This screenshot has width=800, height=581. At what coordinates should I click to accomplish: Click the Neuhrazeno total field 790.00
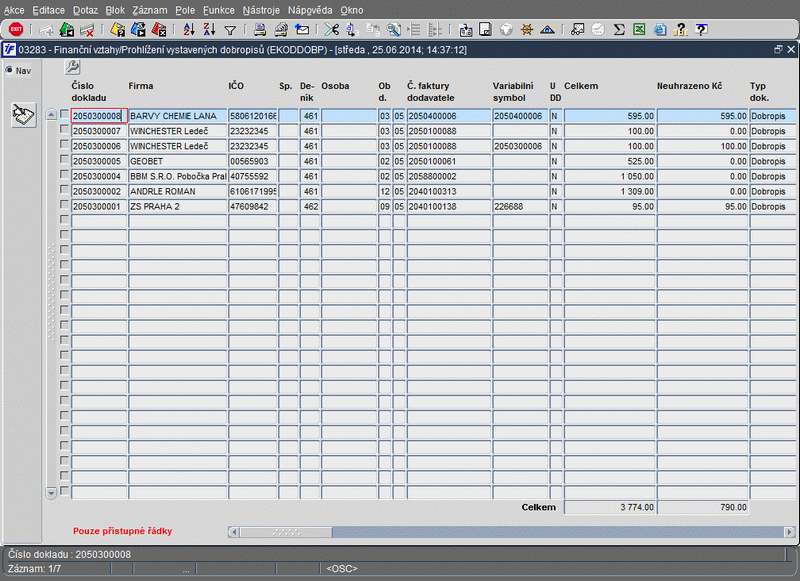pyautogui.click(x=703, y=507)
